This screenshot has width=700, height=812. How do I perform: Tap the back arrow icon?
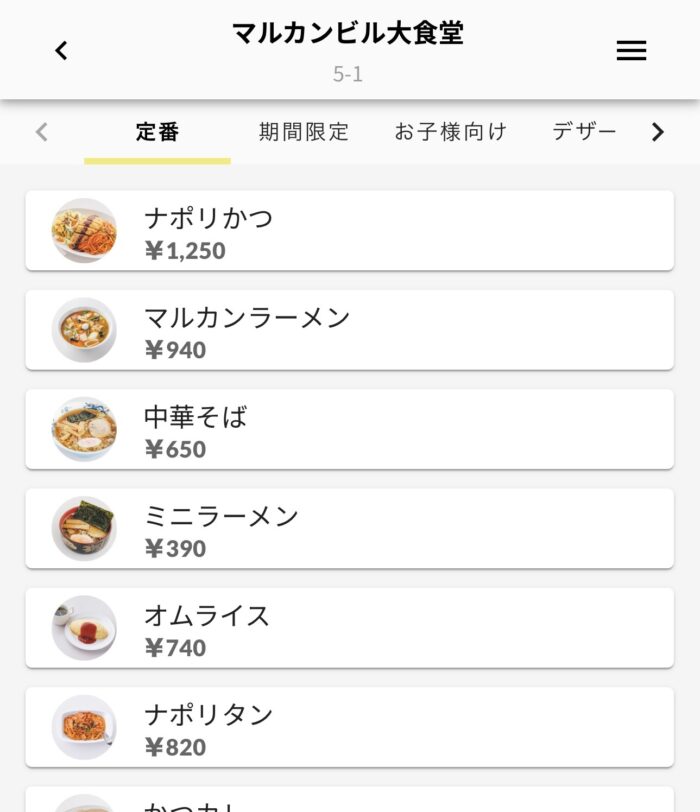pyautogui.click(x=62, y=50)
